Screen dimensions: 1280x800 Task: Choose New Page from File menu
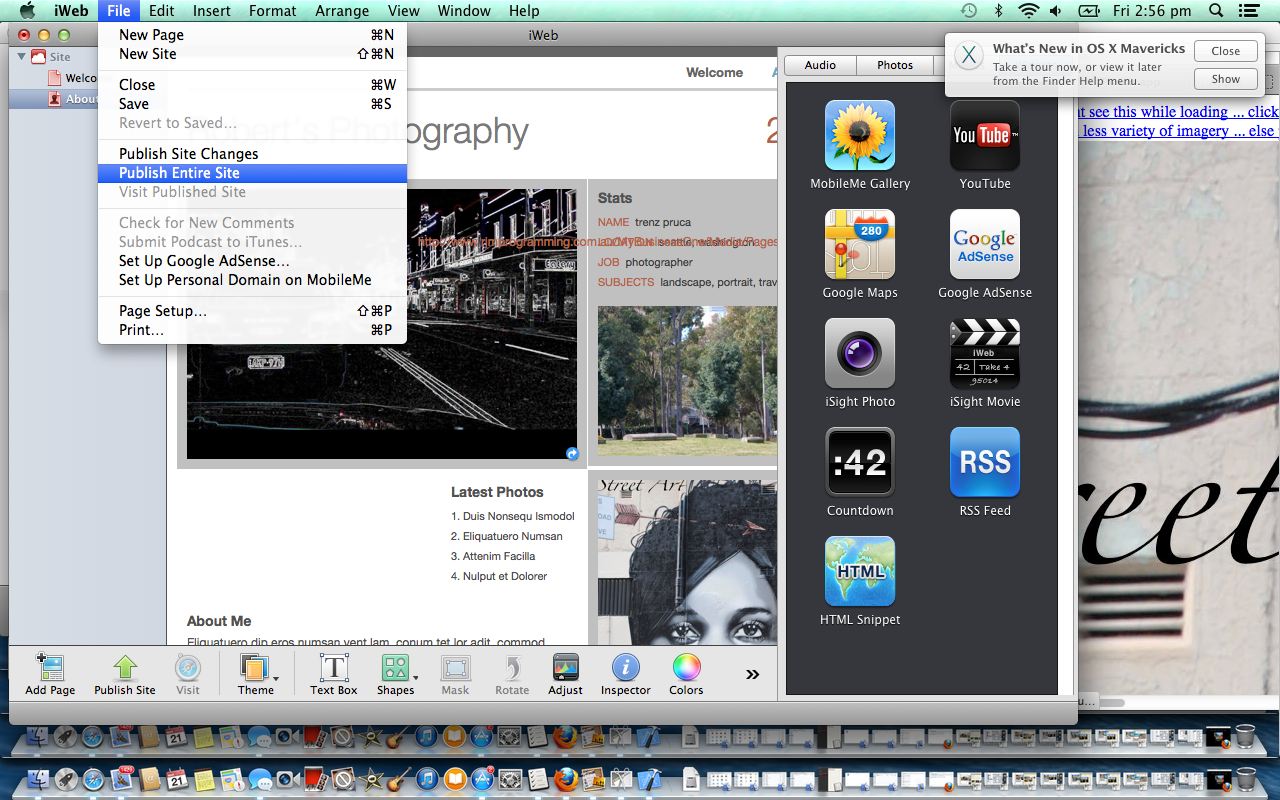click(x=252, y=35)
